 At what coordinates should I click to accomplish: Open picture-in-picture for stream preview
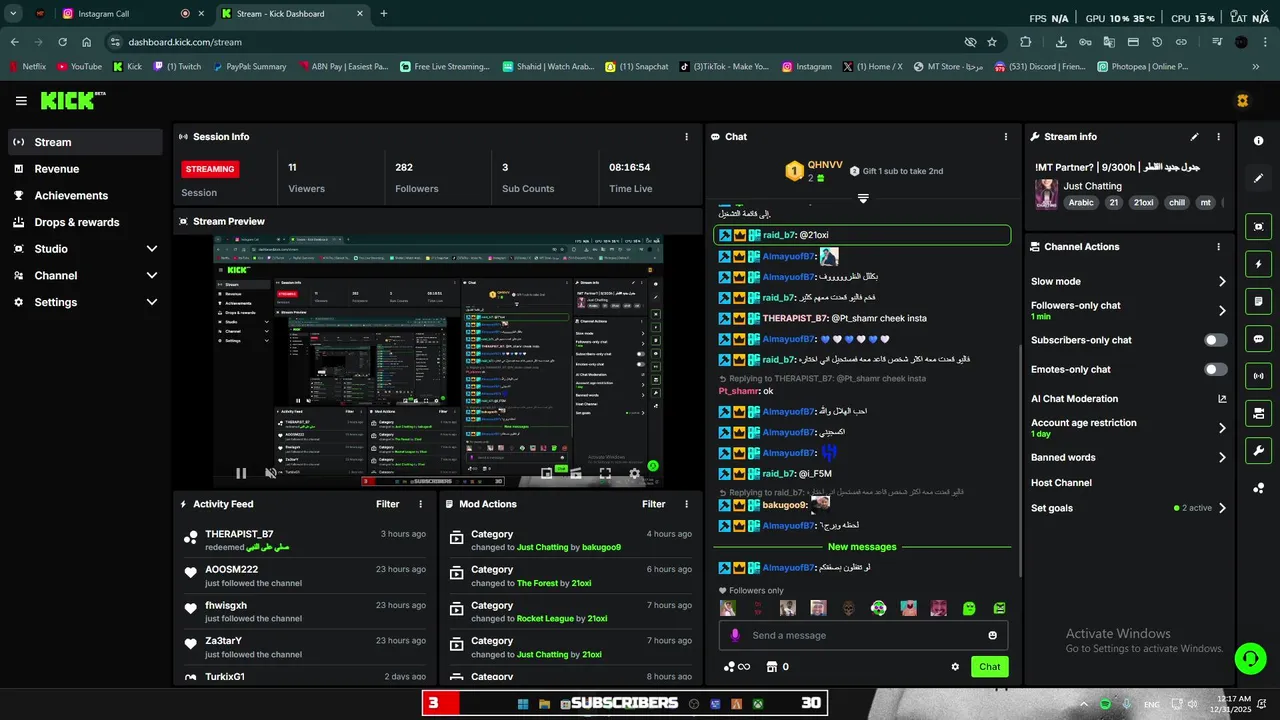(x=546, y=474)
